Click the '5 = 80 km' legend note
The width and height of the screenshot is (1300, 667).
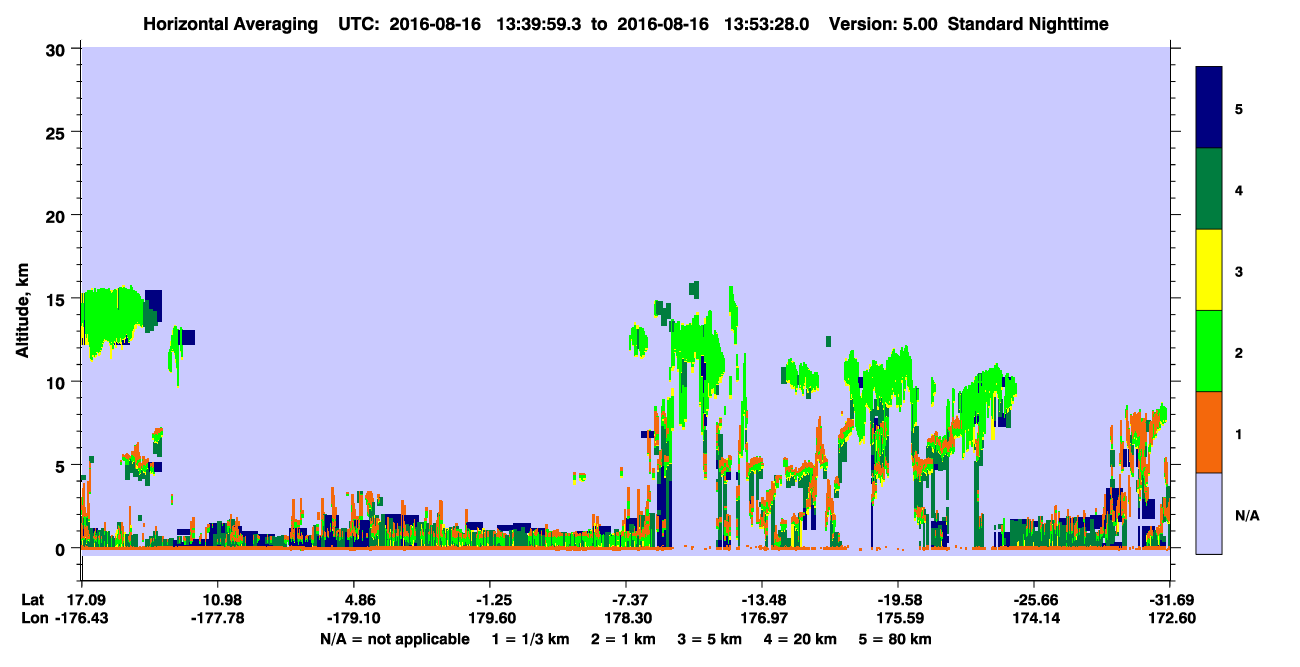click(x=894, y=639)
